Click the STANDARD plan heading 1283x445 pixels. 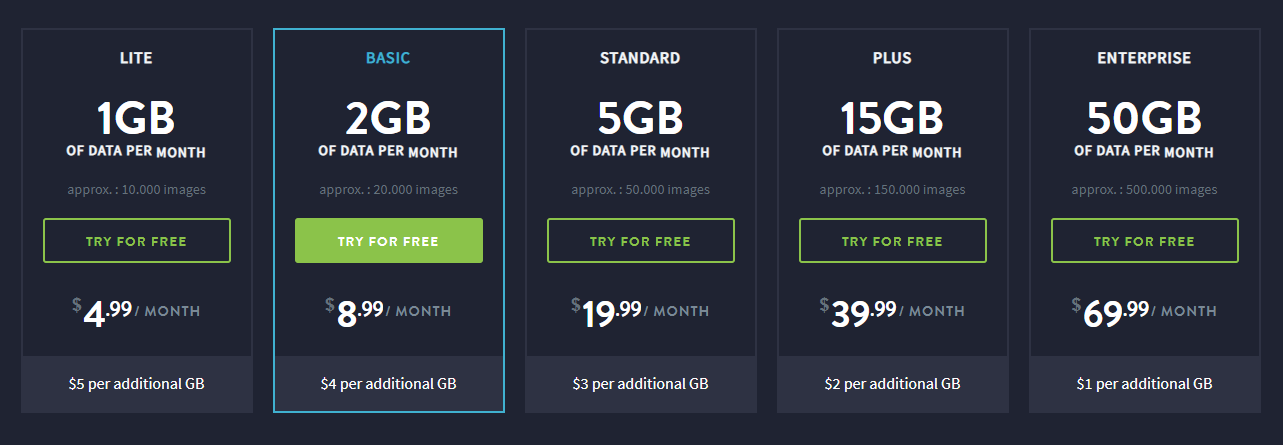point(641,58)
